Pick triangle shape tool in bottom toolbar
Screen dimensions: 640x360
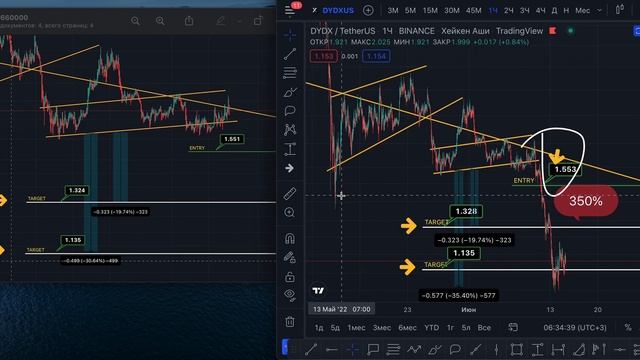(x=578, y=349)
